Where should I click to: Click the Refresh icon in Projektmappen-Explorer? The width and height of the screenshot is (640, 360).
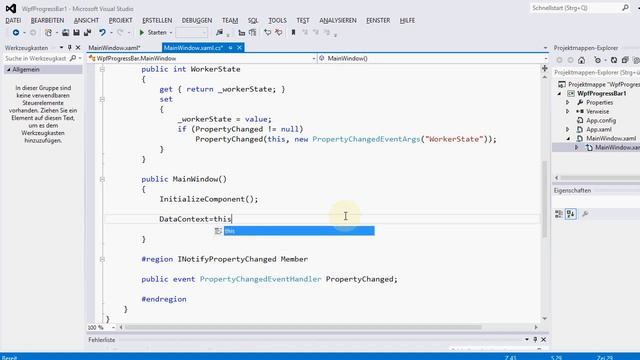614,60
